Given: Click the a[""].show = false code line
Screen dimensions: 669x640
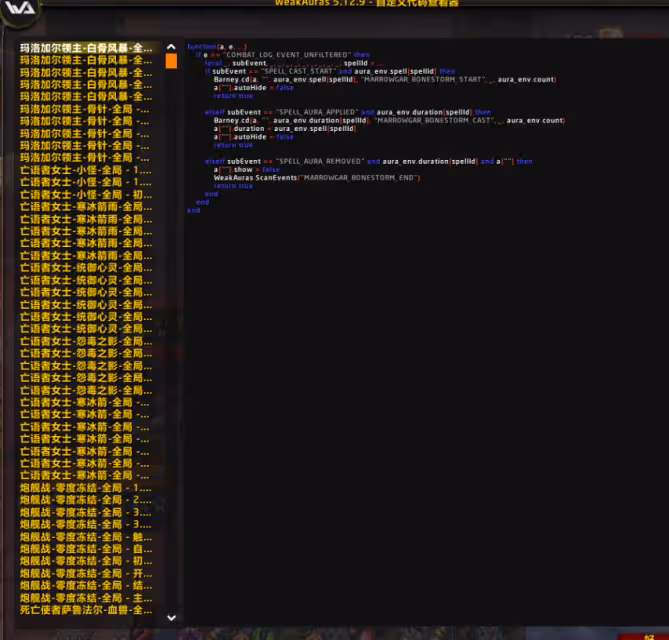Looking at the screenshot, I should pyautogui.click(x=247, y=169).
